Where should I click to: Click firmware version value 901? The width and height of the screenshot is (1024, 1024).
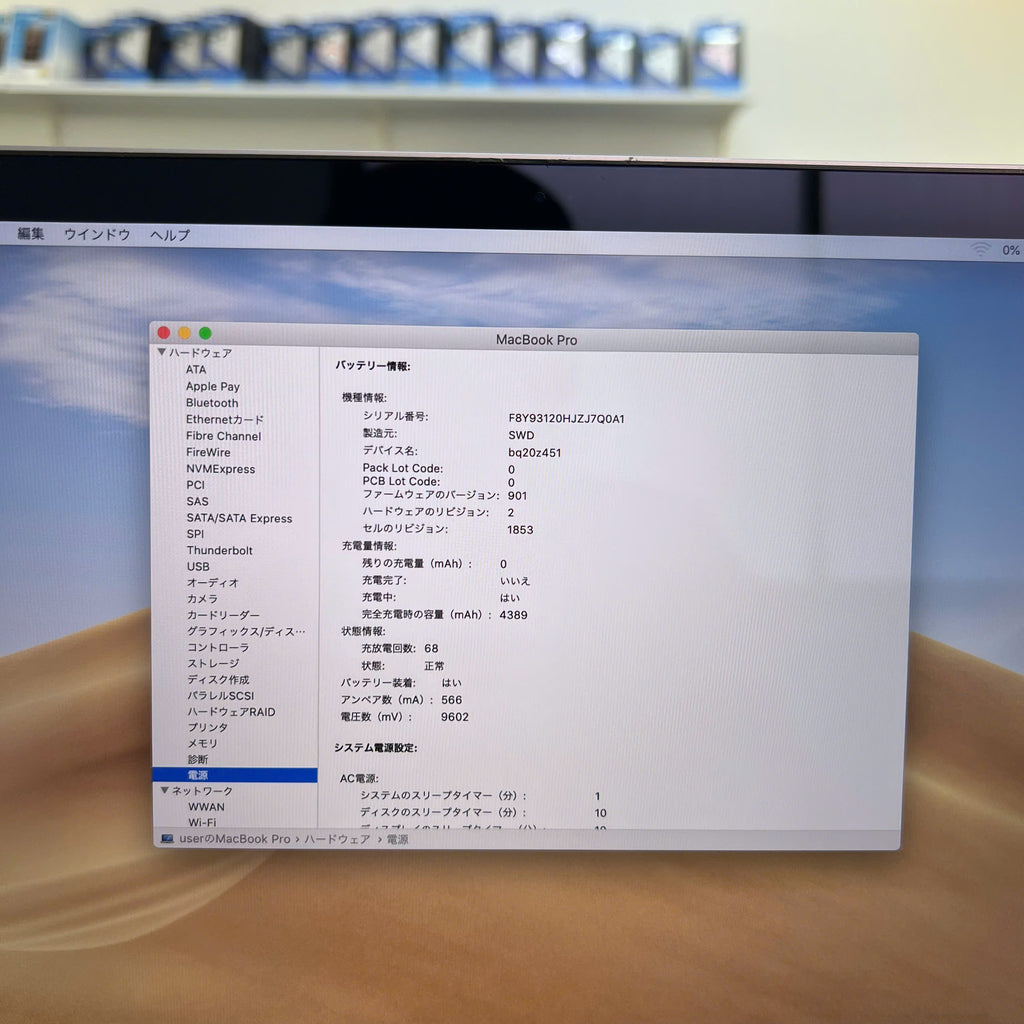coord(517,496)
